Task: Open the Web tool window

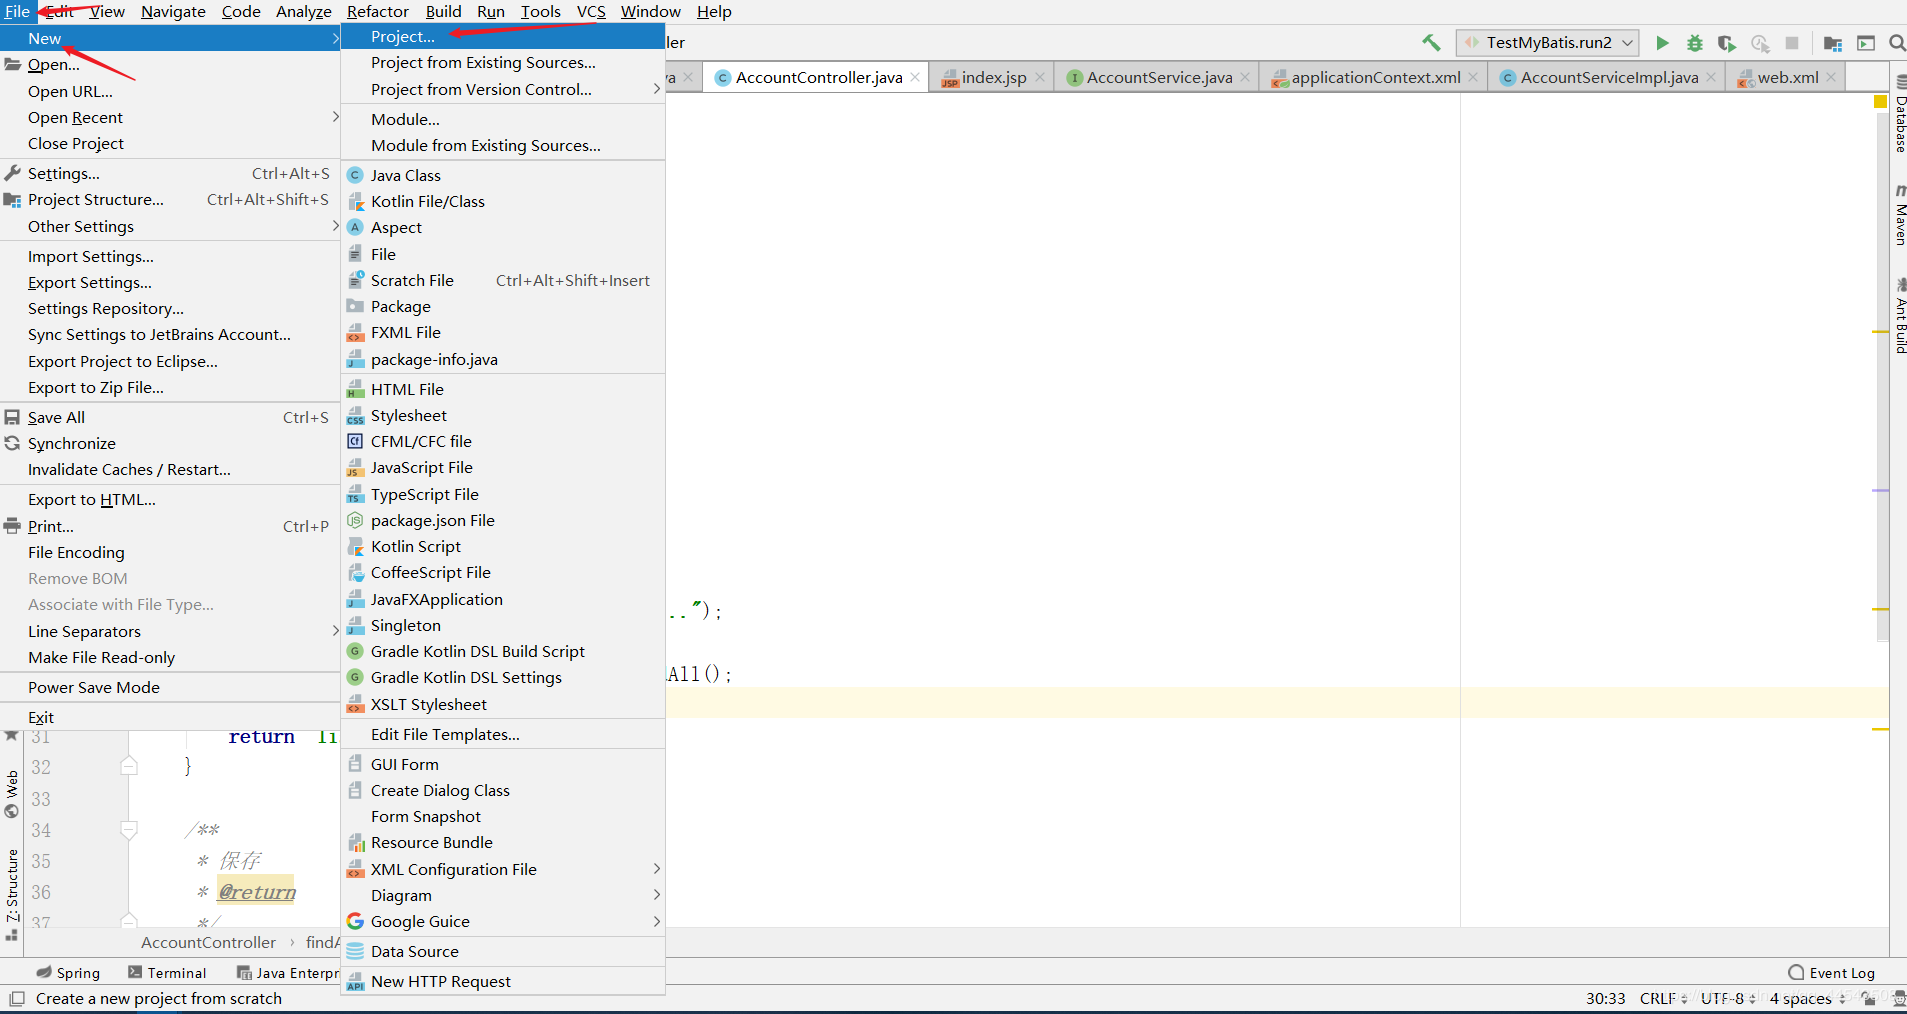Action: pos(12,793)
